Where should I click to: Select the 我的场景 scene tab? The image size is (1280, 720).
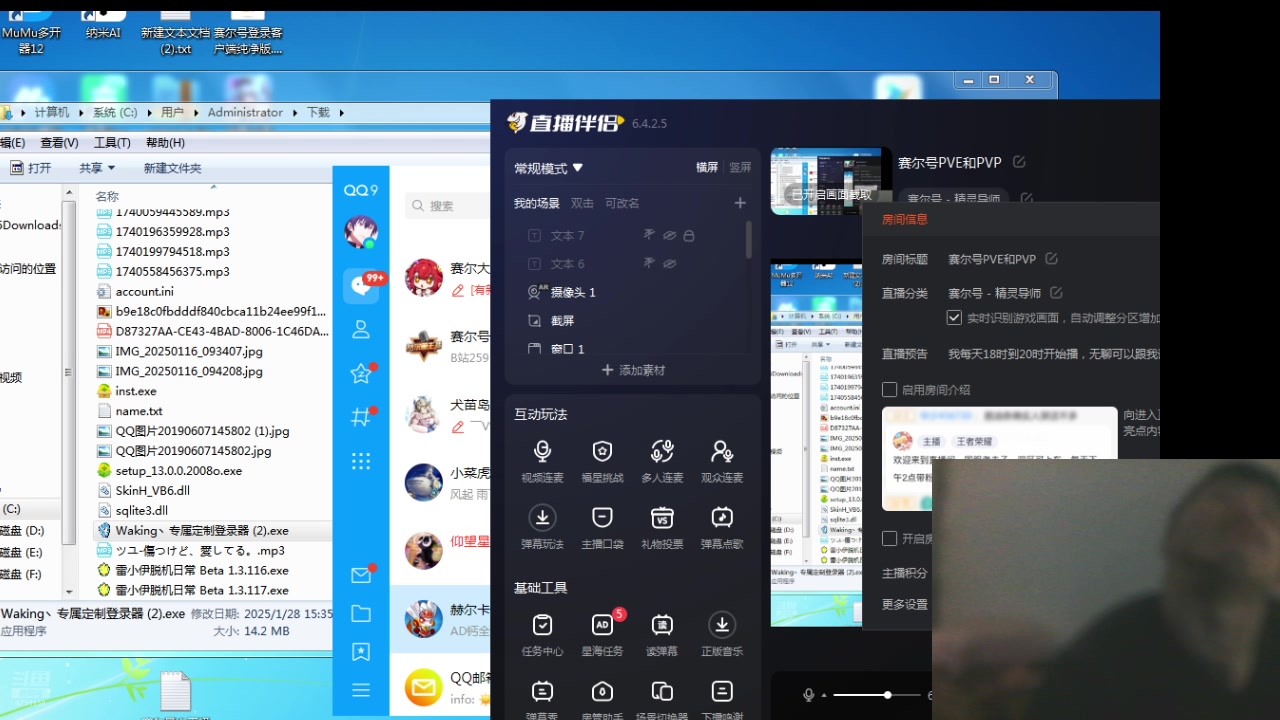click(537, 203)
